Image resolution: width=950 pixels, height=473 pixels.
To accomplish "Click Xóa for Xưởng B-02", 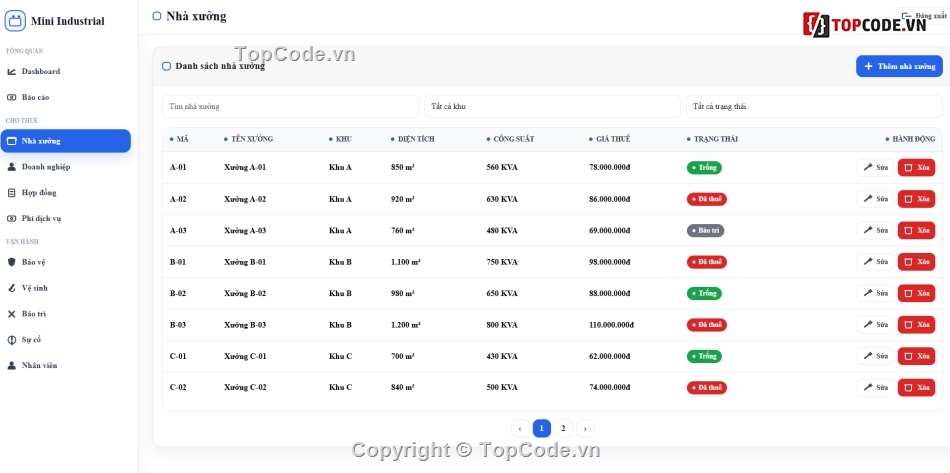I will coord(916,293).
